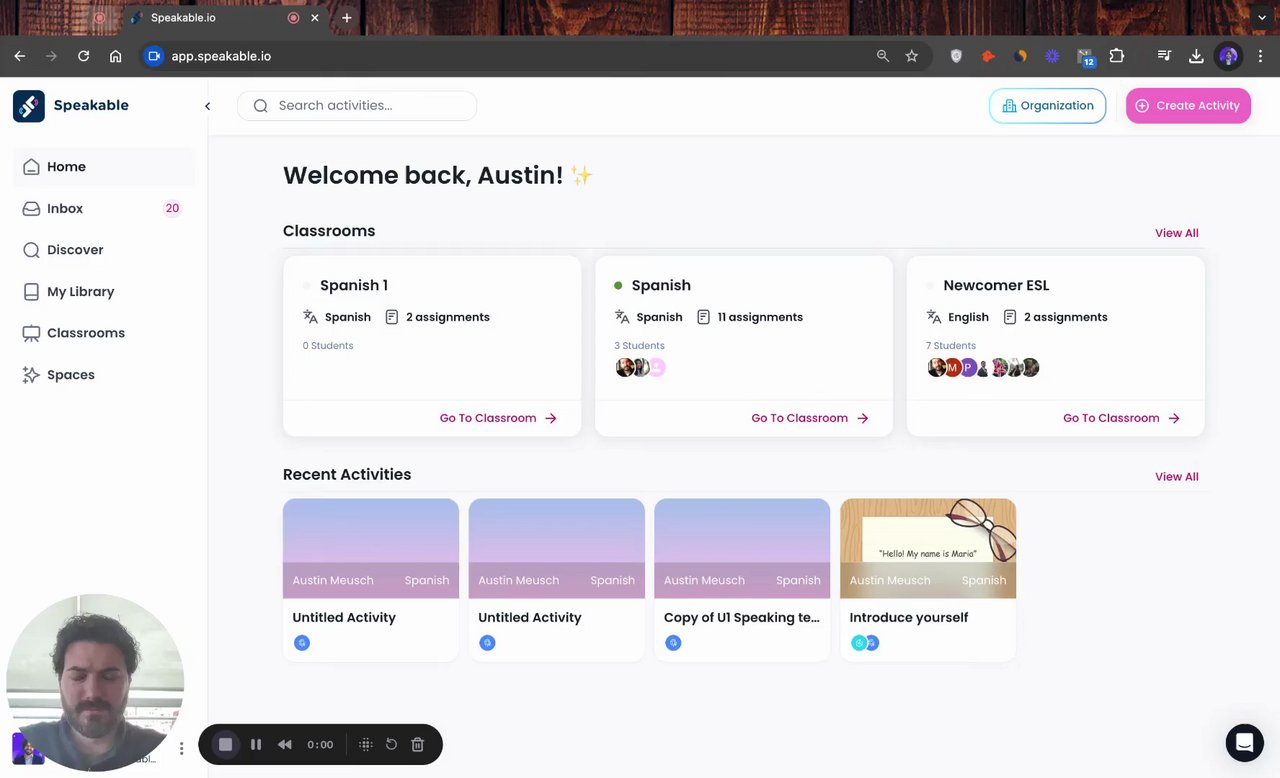1280x778 pixels.
Task: Open the Inbox sidebar item
Action: click(x=104, y=208)
